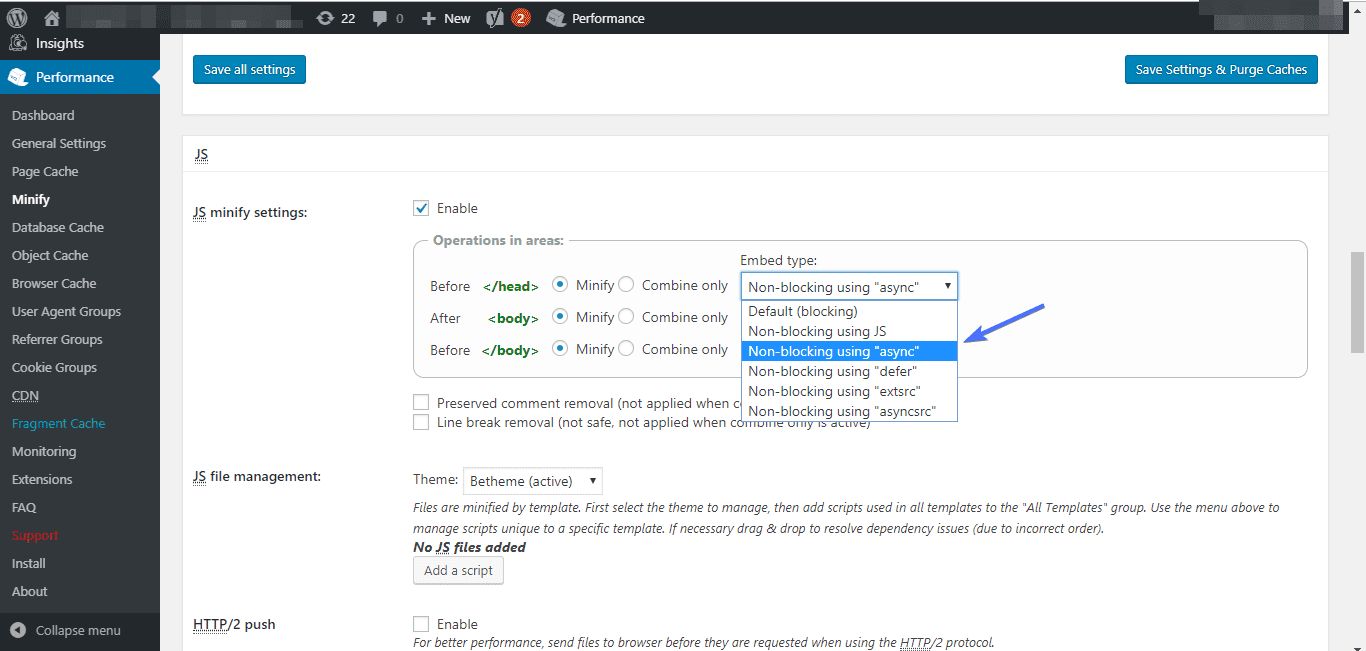Click Add a script button

458,570
